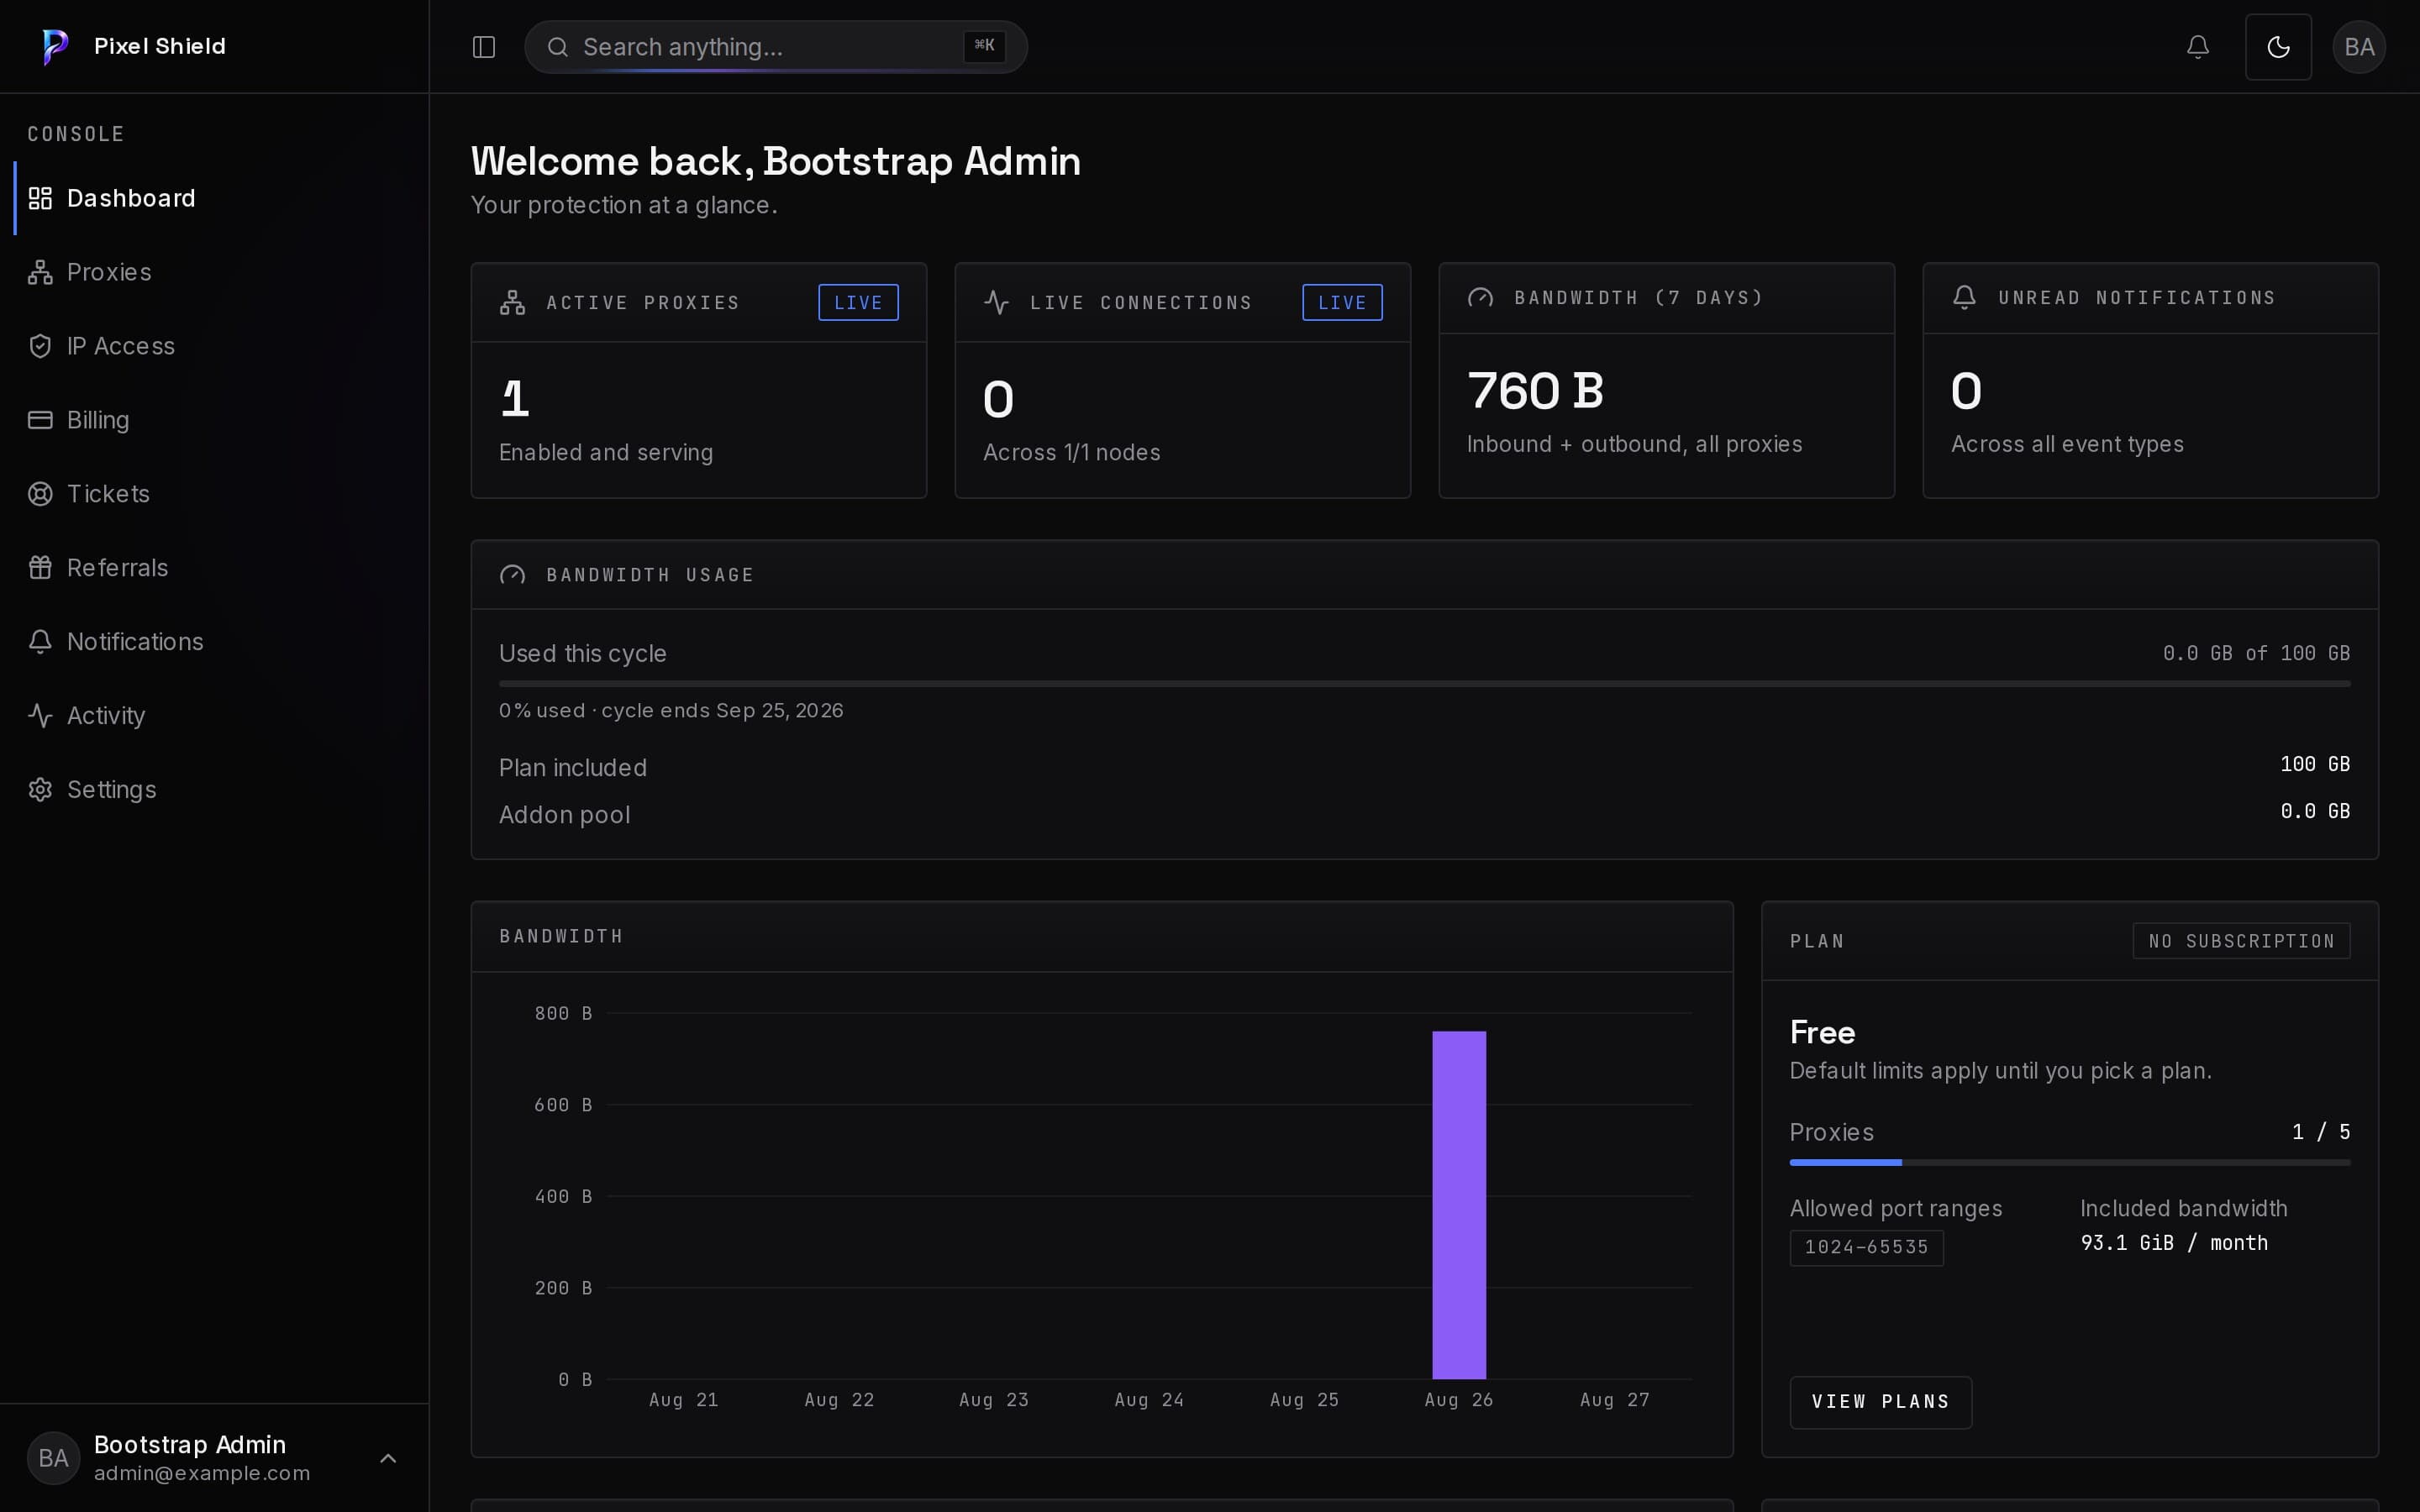This screenshot has width=2420, height=1512.
Task: Click the '800 B' axis label
Action: coord(563,1013)
